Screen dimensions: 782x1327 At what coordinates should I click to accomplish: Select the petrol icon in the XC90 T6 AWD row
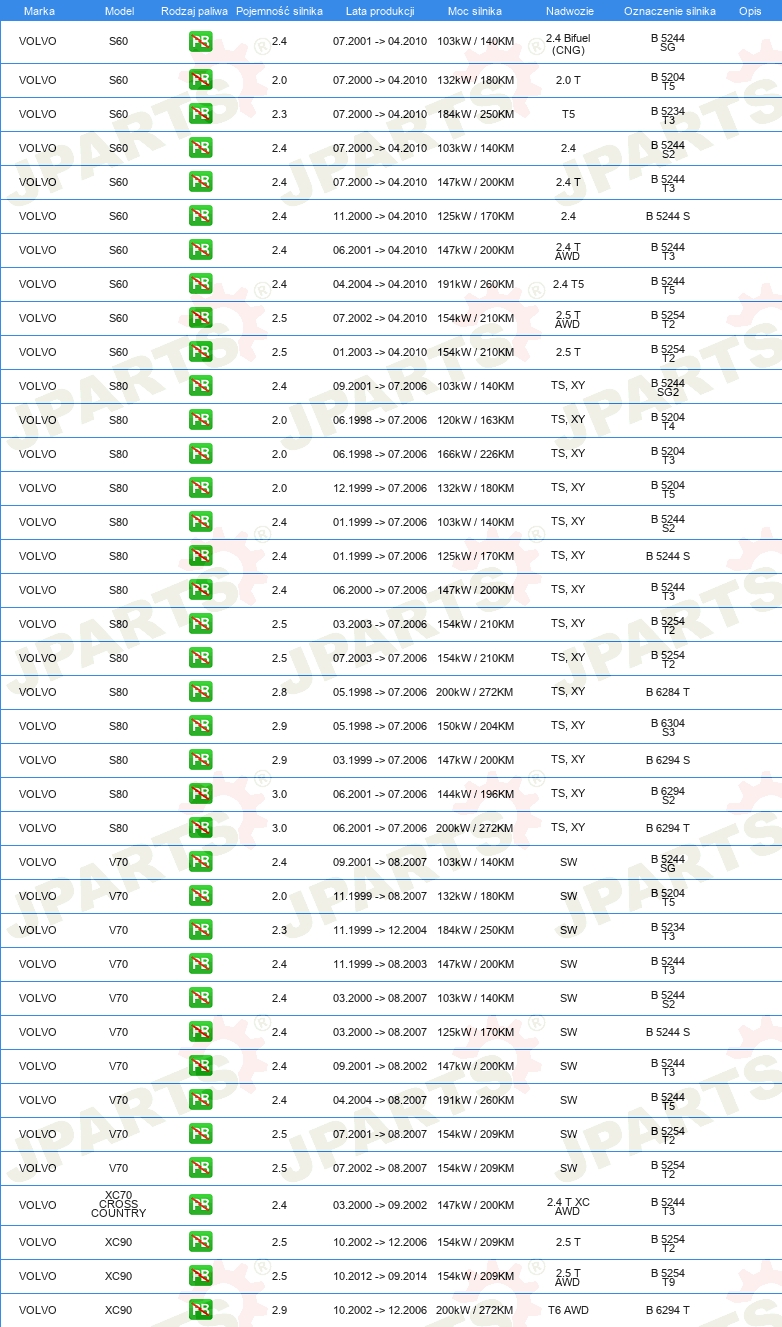200,1310
